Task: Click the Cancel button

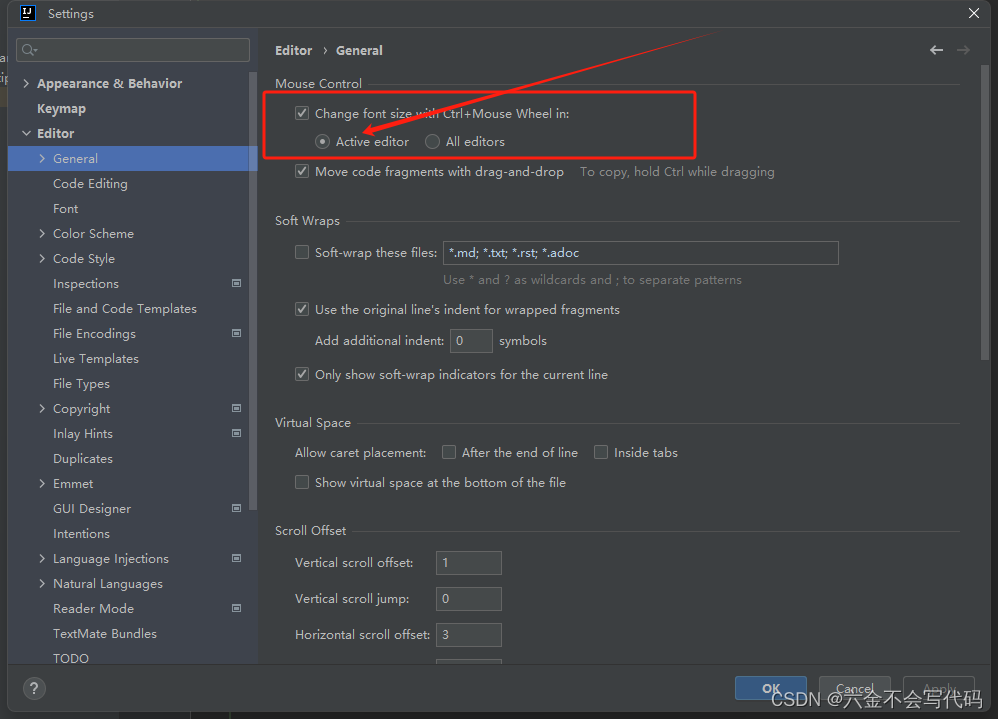Action: click(855, 688)
